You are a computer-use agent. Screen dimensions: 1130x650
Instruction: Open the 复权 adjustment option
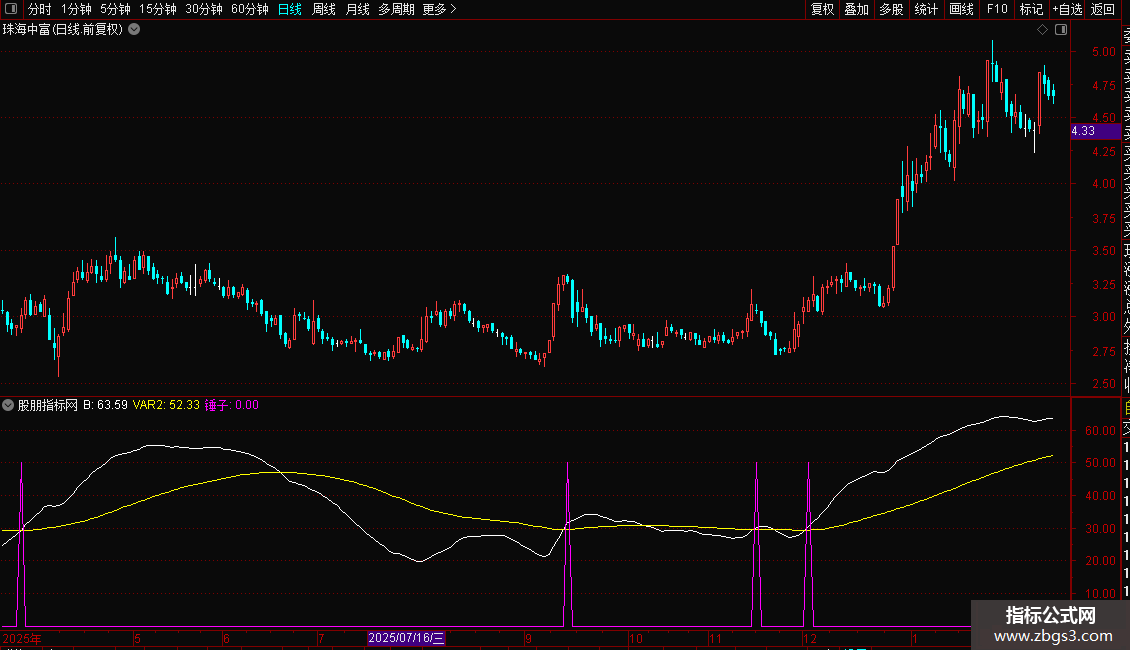click(822, 9)
